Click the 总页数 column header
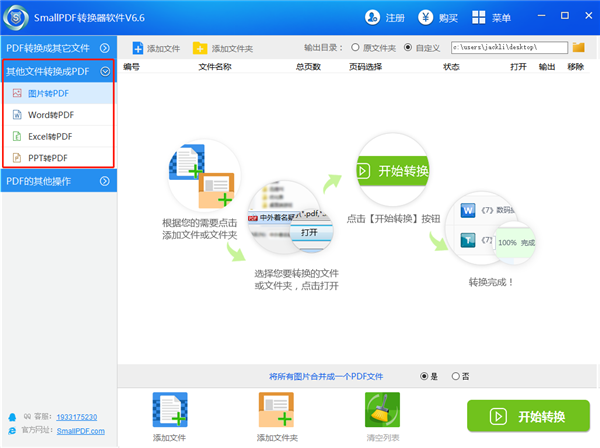Viewport: 600px width, 448px height. pyautogui.click(x=308, y=67)
